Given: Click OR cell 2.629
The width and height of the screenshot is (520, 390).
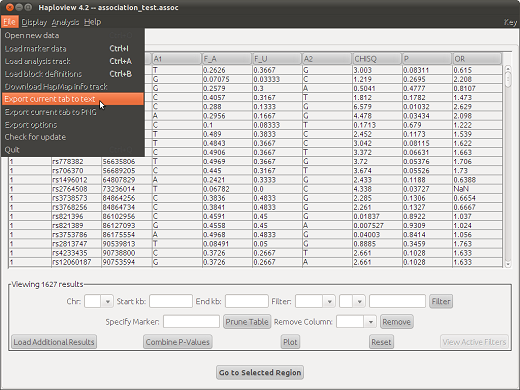Looking at the screenshot, I should [x=477, y=107].
